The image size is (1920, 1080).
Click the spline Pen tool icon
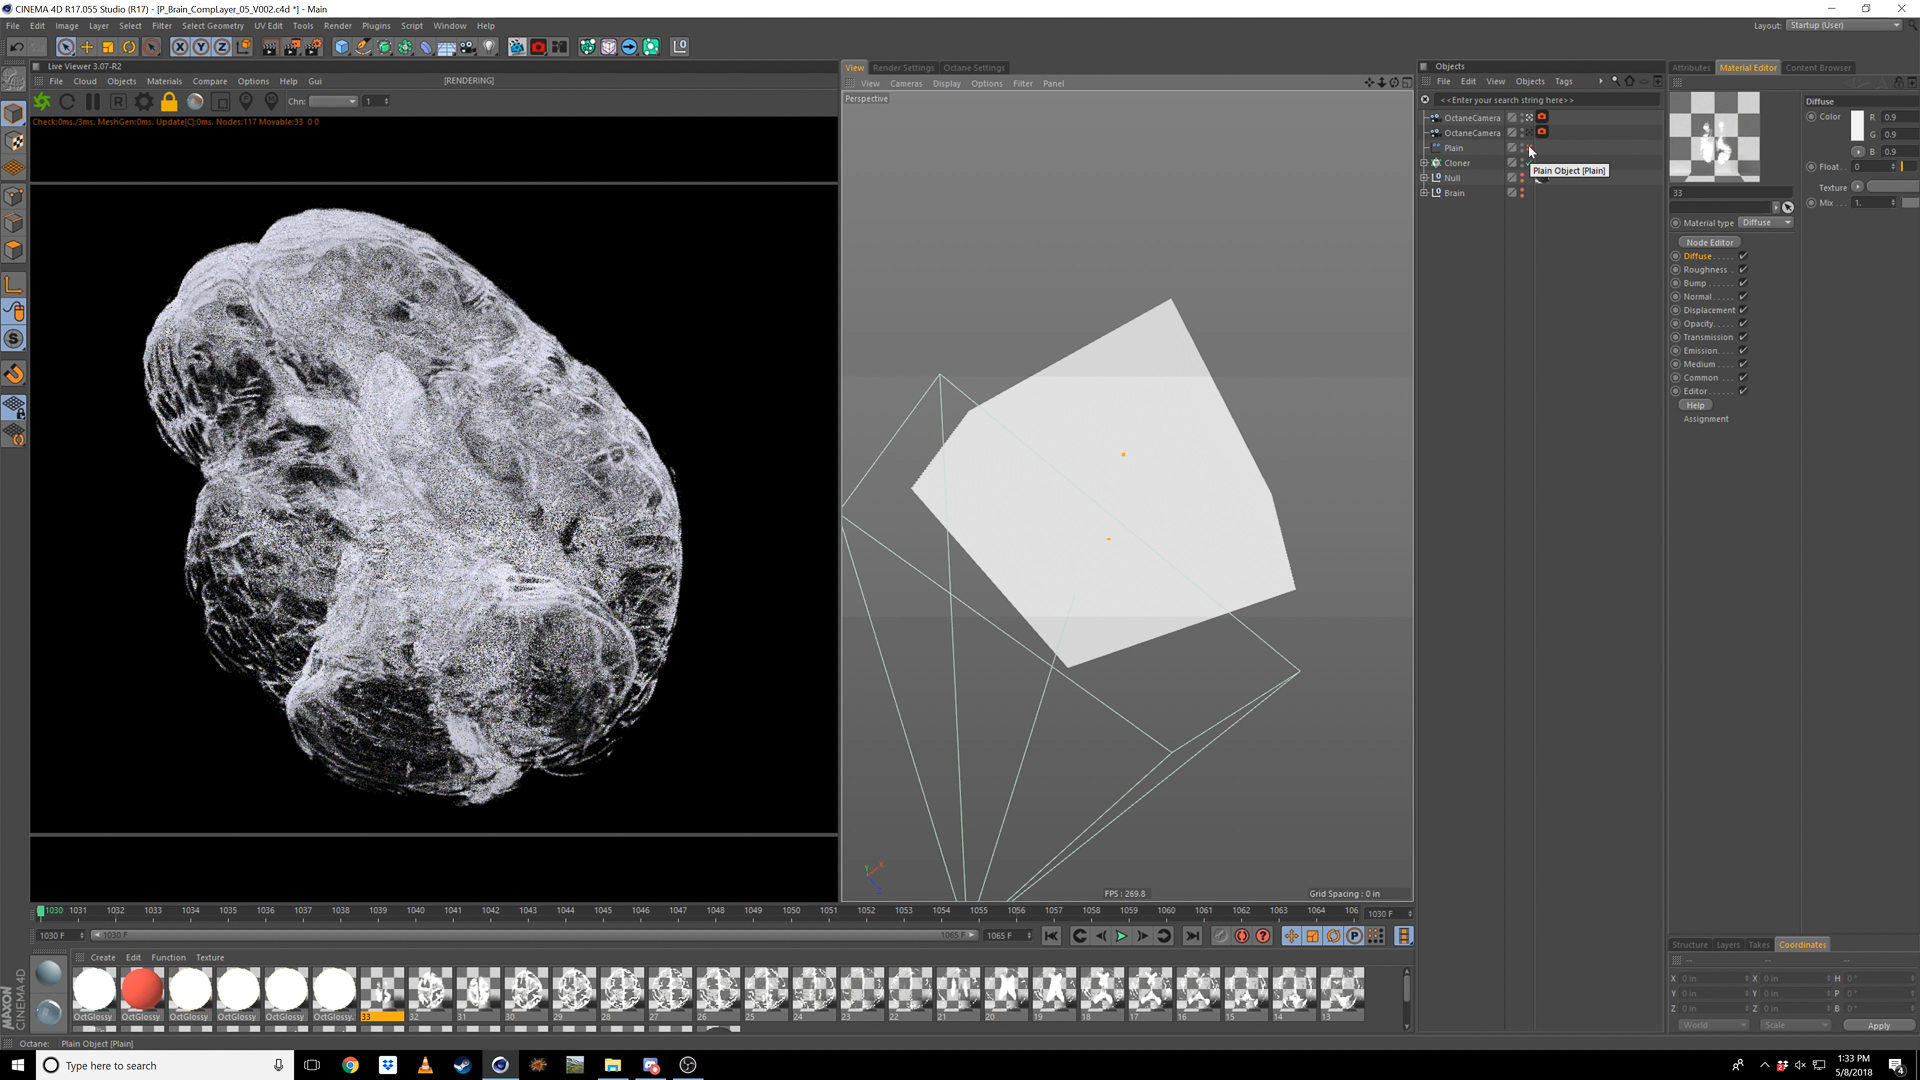(363, 47)
